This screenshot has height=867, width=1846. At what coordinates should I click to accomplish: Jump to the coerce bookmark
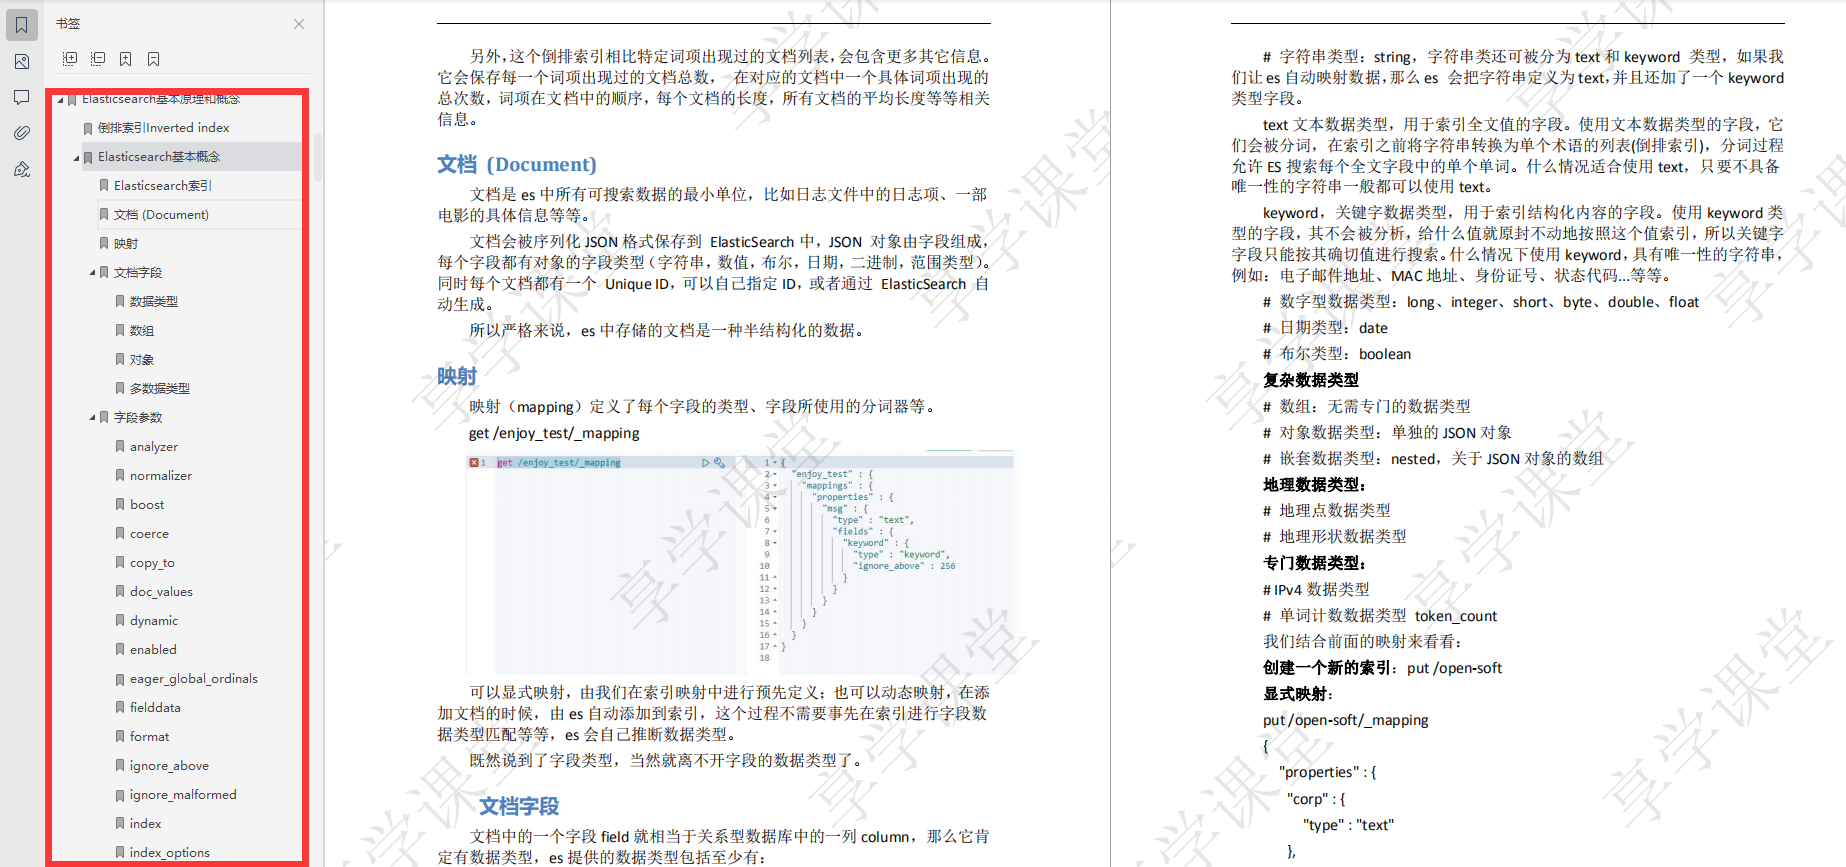tap(149, 534)
